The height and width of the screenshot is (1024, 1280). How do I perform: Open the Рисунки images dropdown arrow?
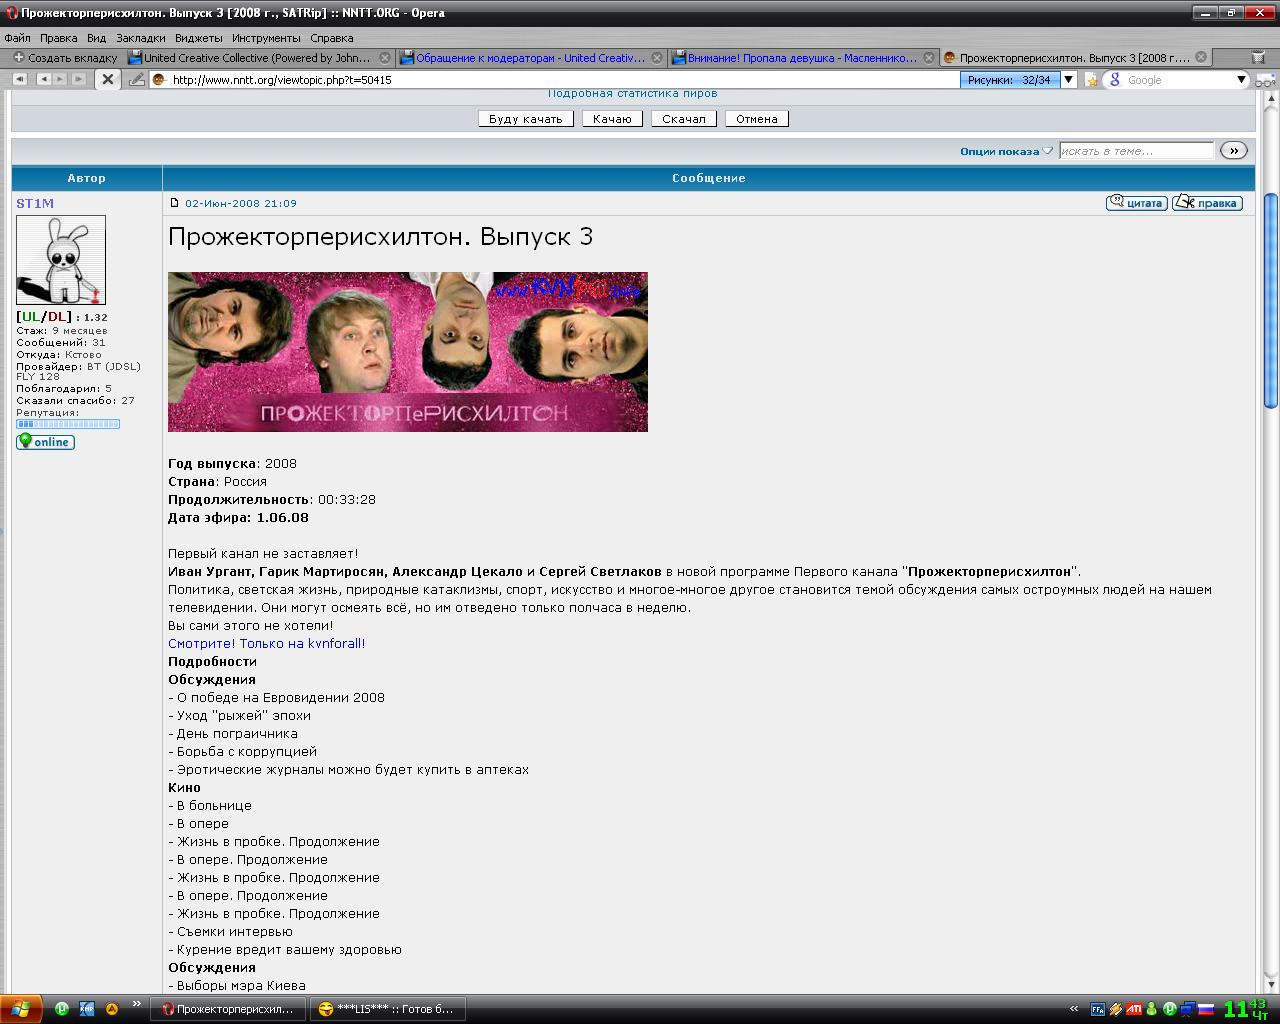(x=1068, y=80)
